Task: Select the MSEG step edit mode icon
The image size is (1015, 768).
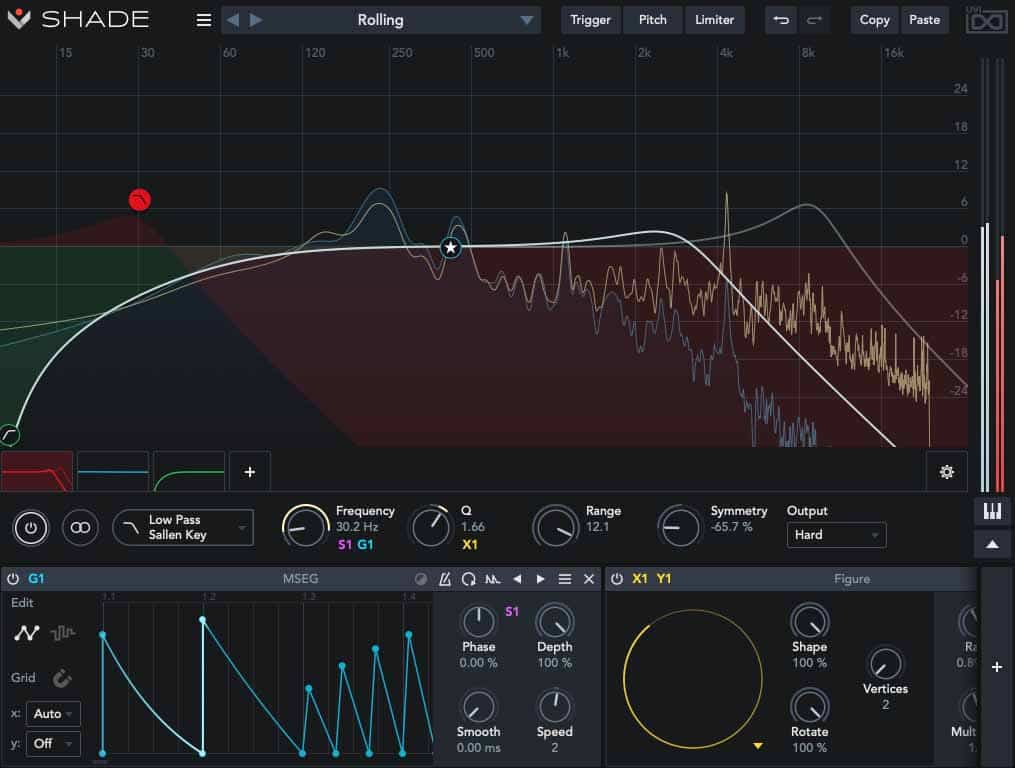Action: pyautogui.click(x=63, y=633)
